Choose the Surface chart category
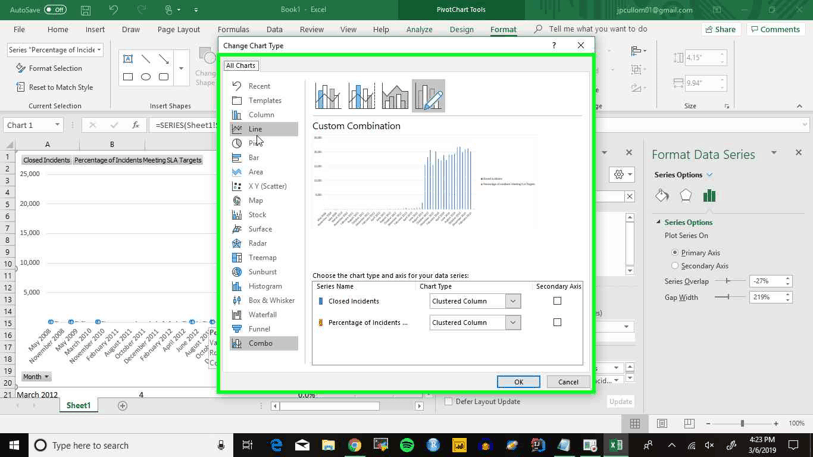 [x=264, y=229]
